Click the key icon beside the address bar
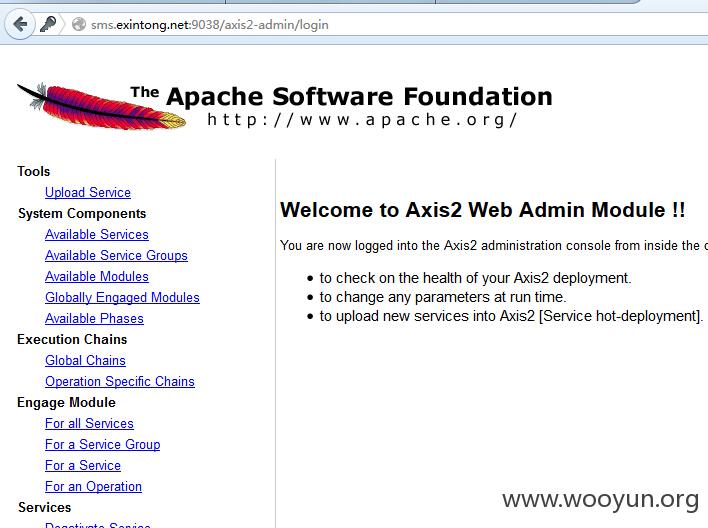The image size is (708, 528). pyautogui.click(x=48, y=24)
